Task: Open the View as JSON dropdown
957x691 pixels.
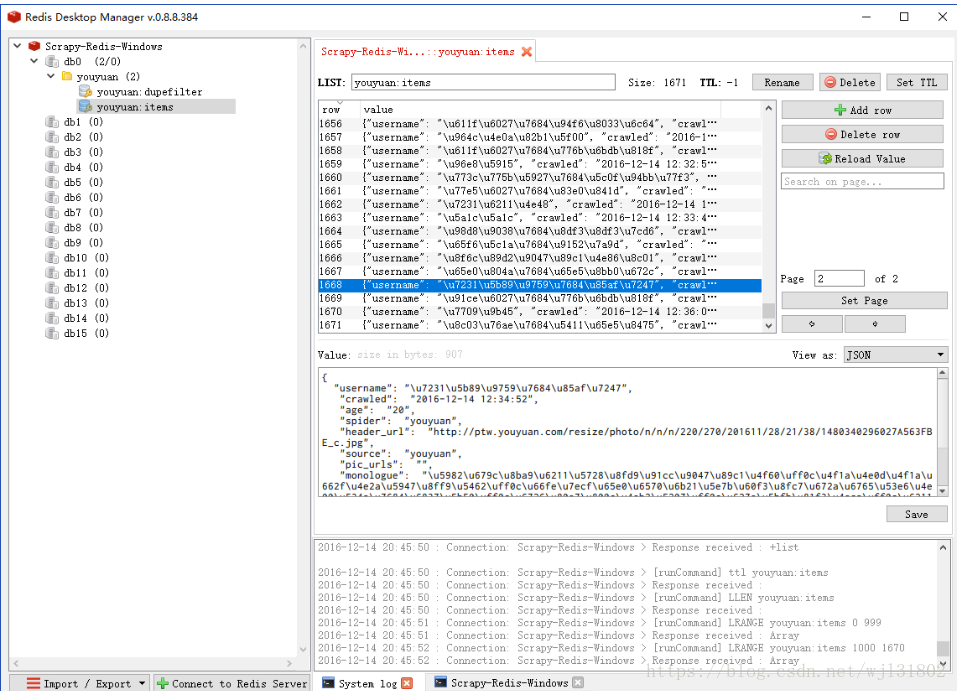Action: click(x=896, y=355)
